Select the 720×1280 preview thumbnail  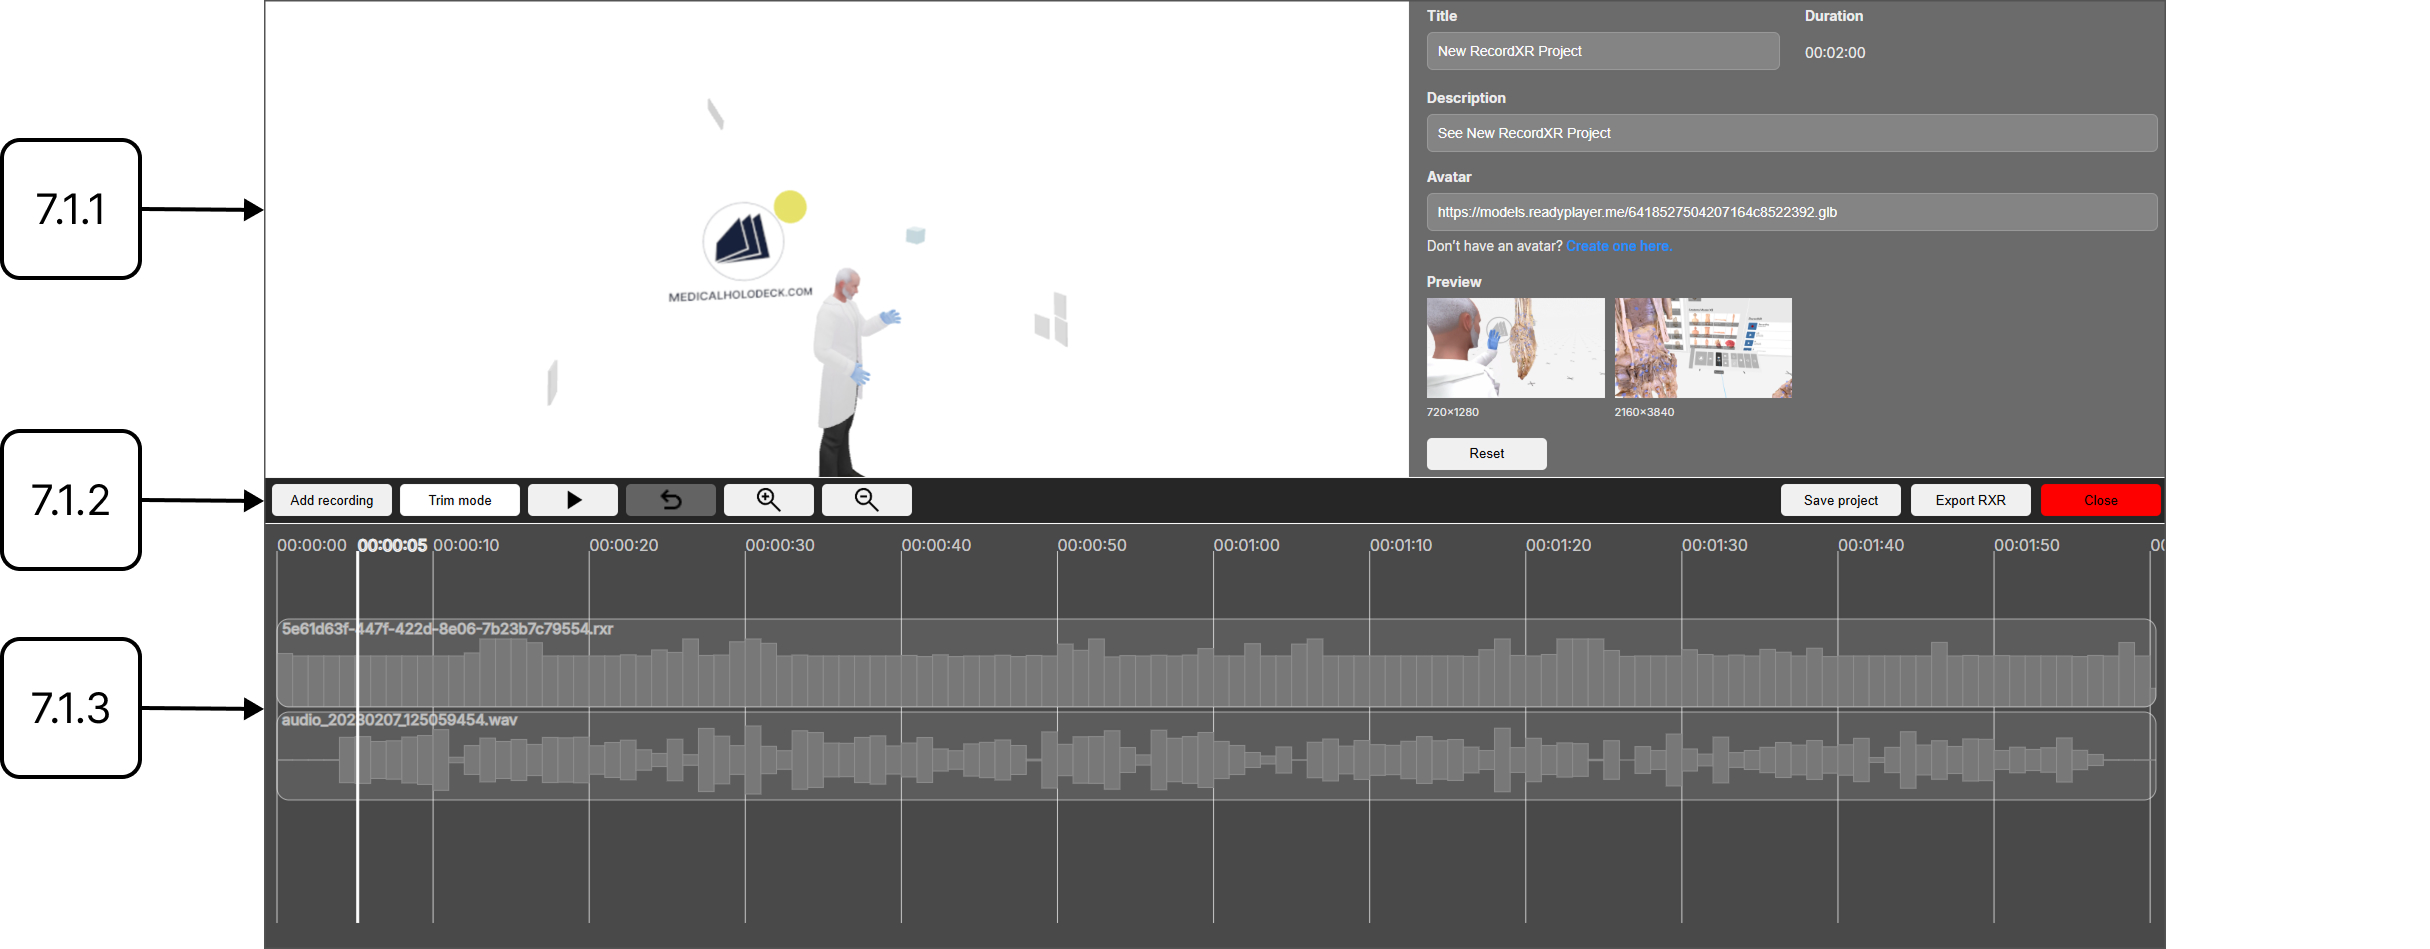pyautogui.click(x=1515, y=348)
